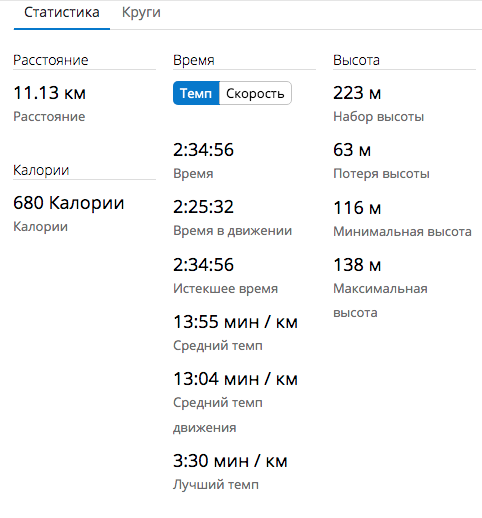The width and height of the screenshot is (482, 518).
Task: Click the Минимальная высота label
Action: (x=402, y=231)
